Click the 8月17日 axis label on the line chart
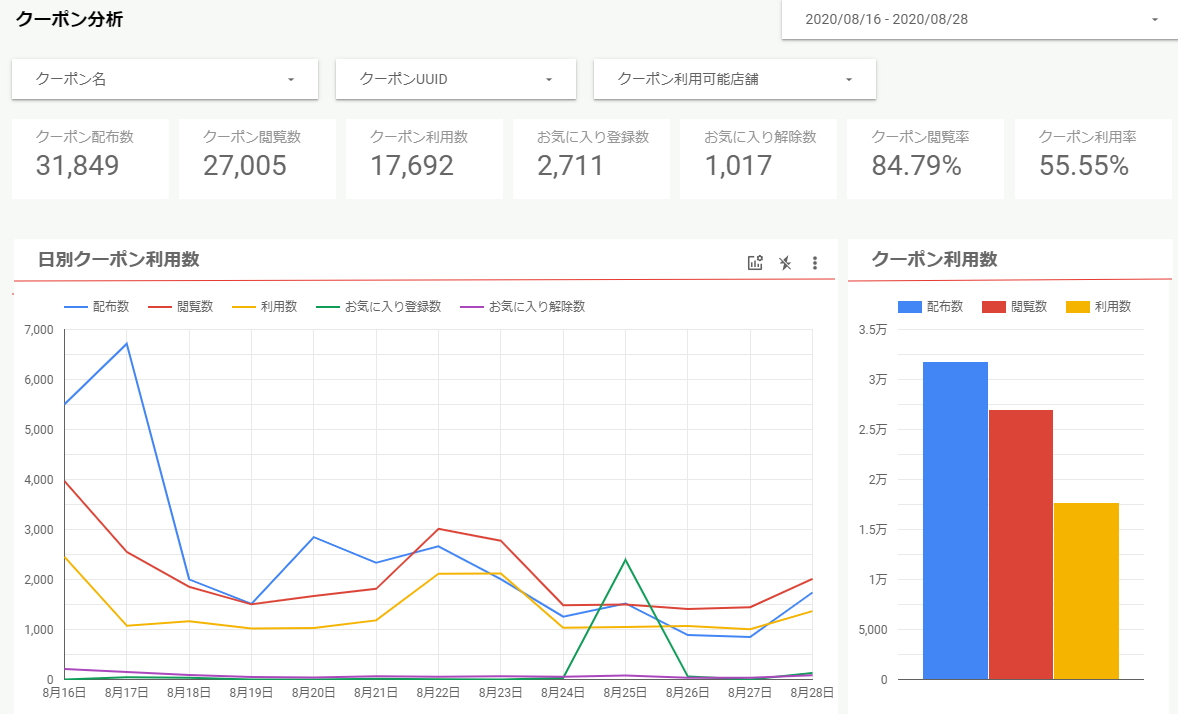The image size is (1178, 714). [126, 693]
